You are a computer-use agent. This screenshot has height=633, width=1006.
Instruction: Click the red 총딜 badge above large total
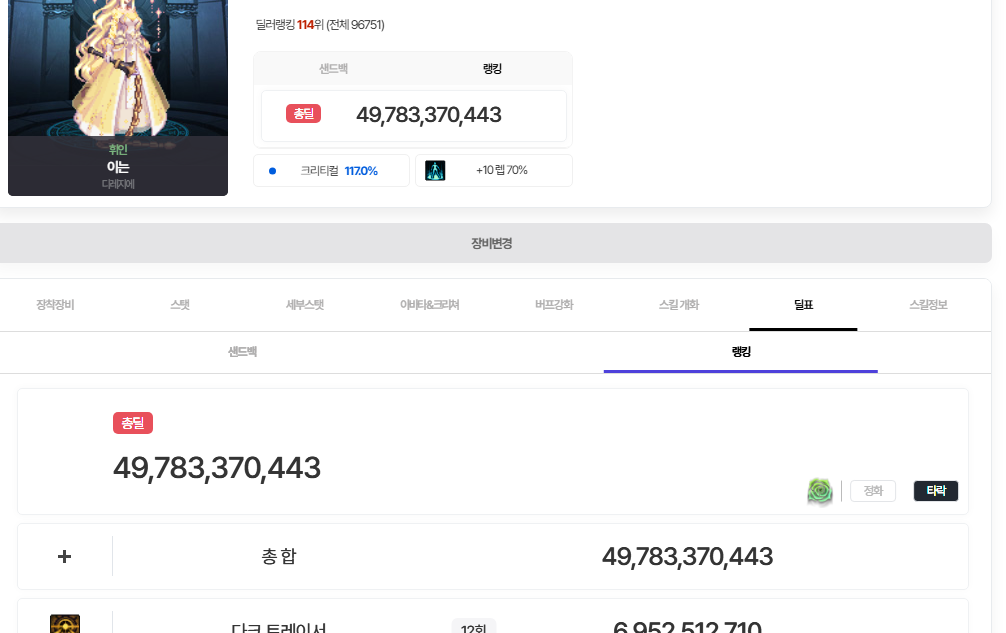133,423
